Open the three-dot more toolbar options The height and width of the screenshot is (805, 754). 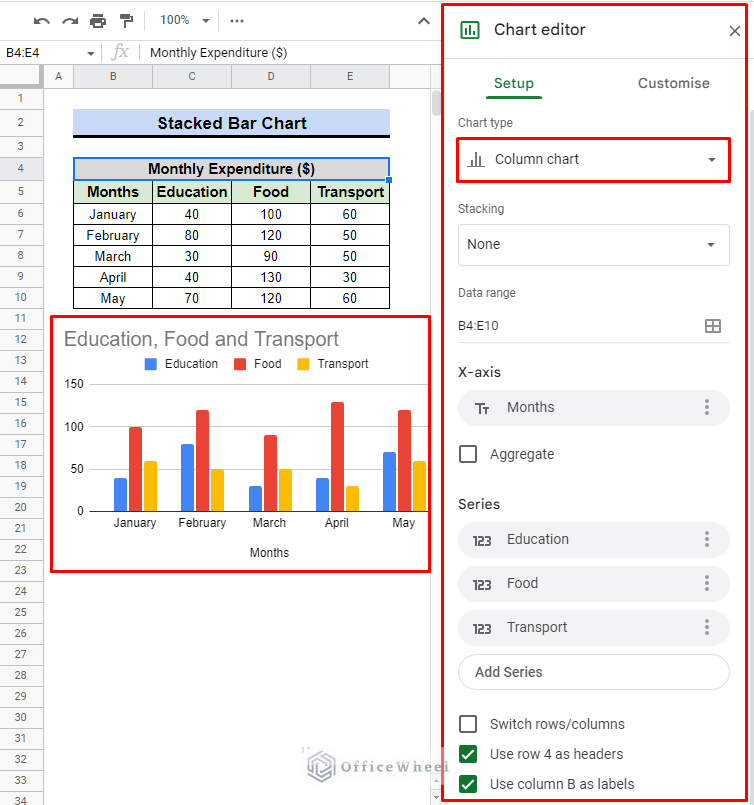[x=237, y=20]
